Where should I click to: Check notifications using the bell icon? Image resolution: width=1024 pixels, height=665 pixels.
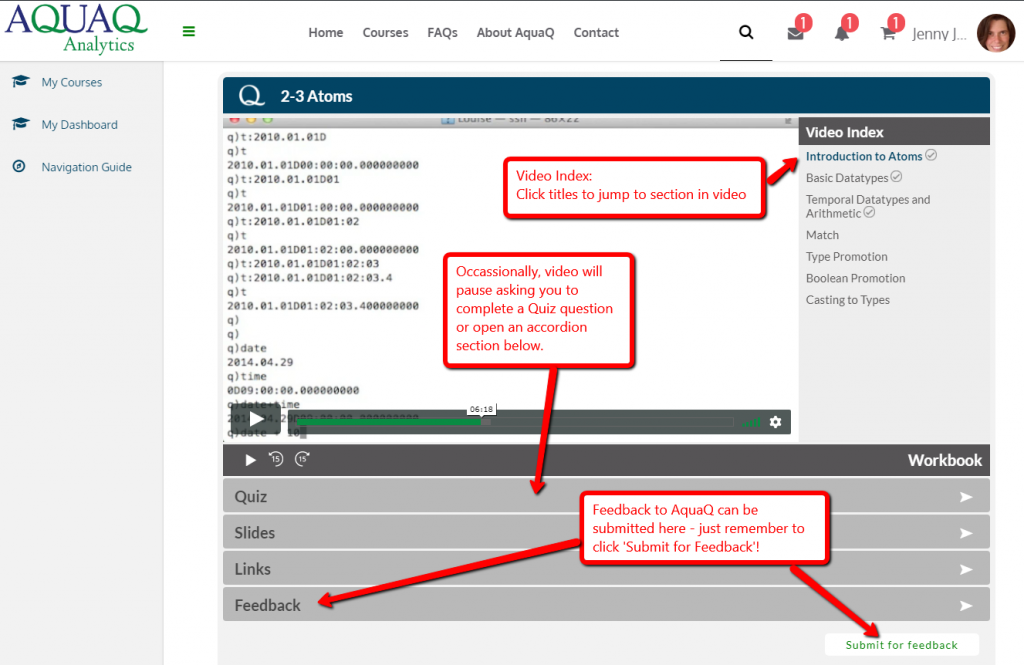841,33
